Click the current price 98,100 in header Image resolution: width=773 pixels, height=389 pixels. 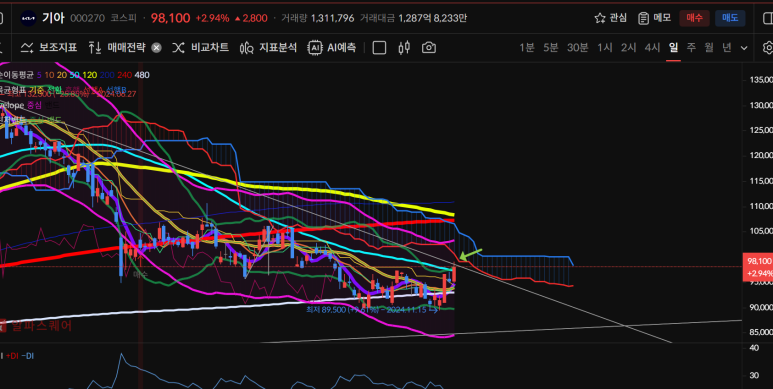(171, 18)
